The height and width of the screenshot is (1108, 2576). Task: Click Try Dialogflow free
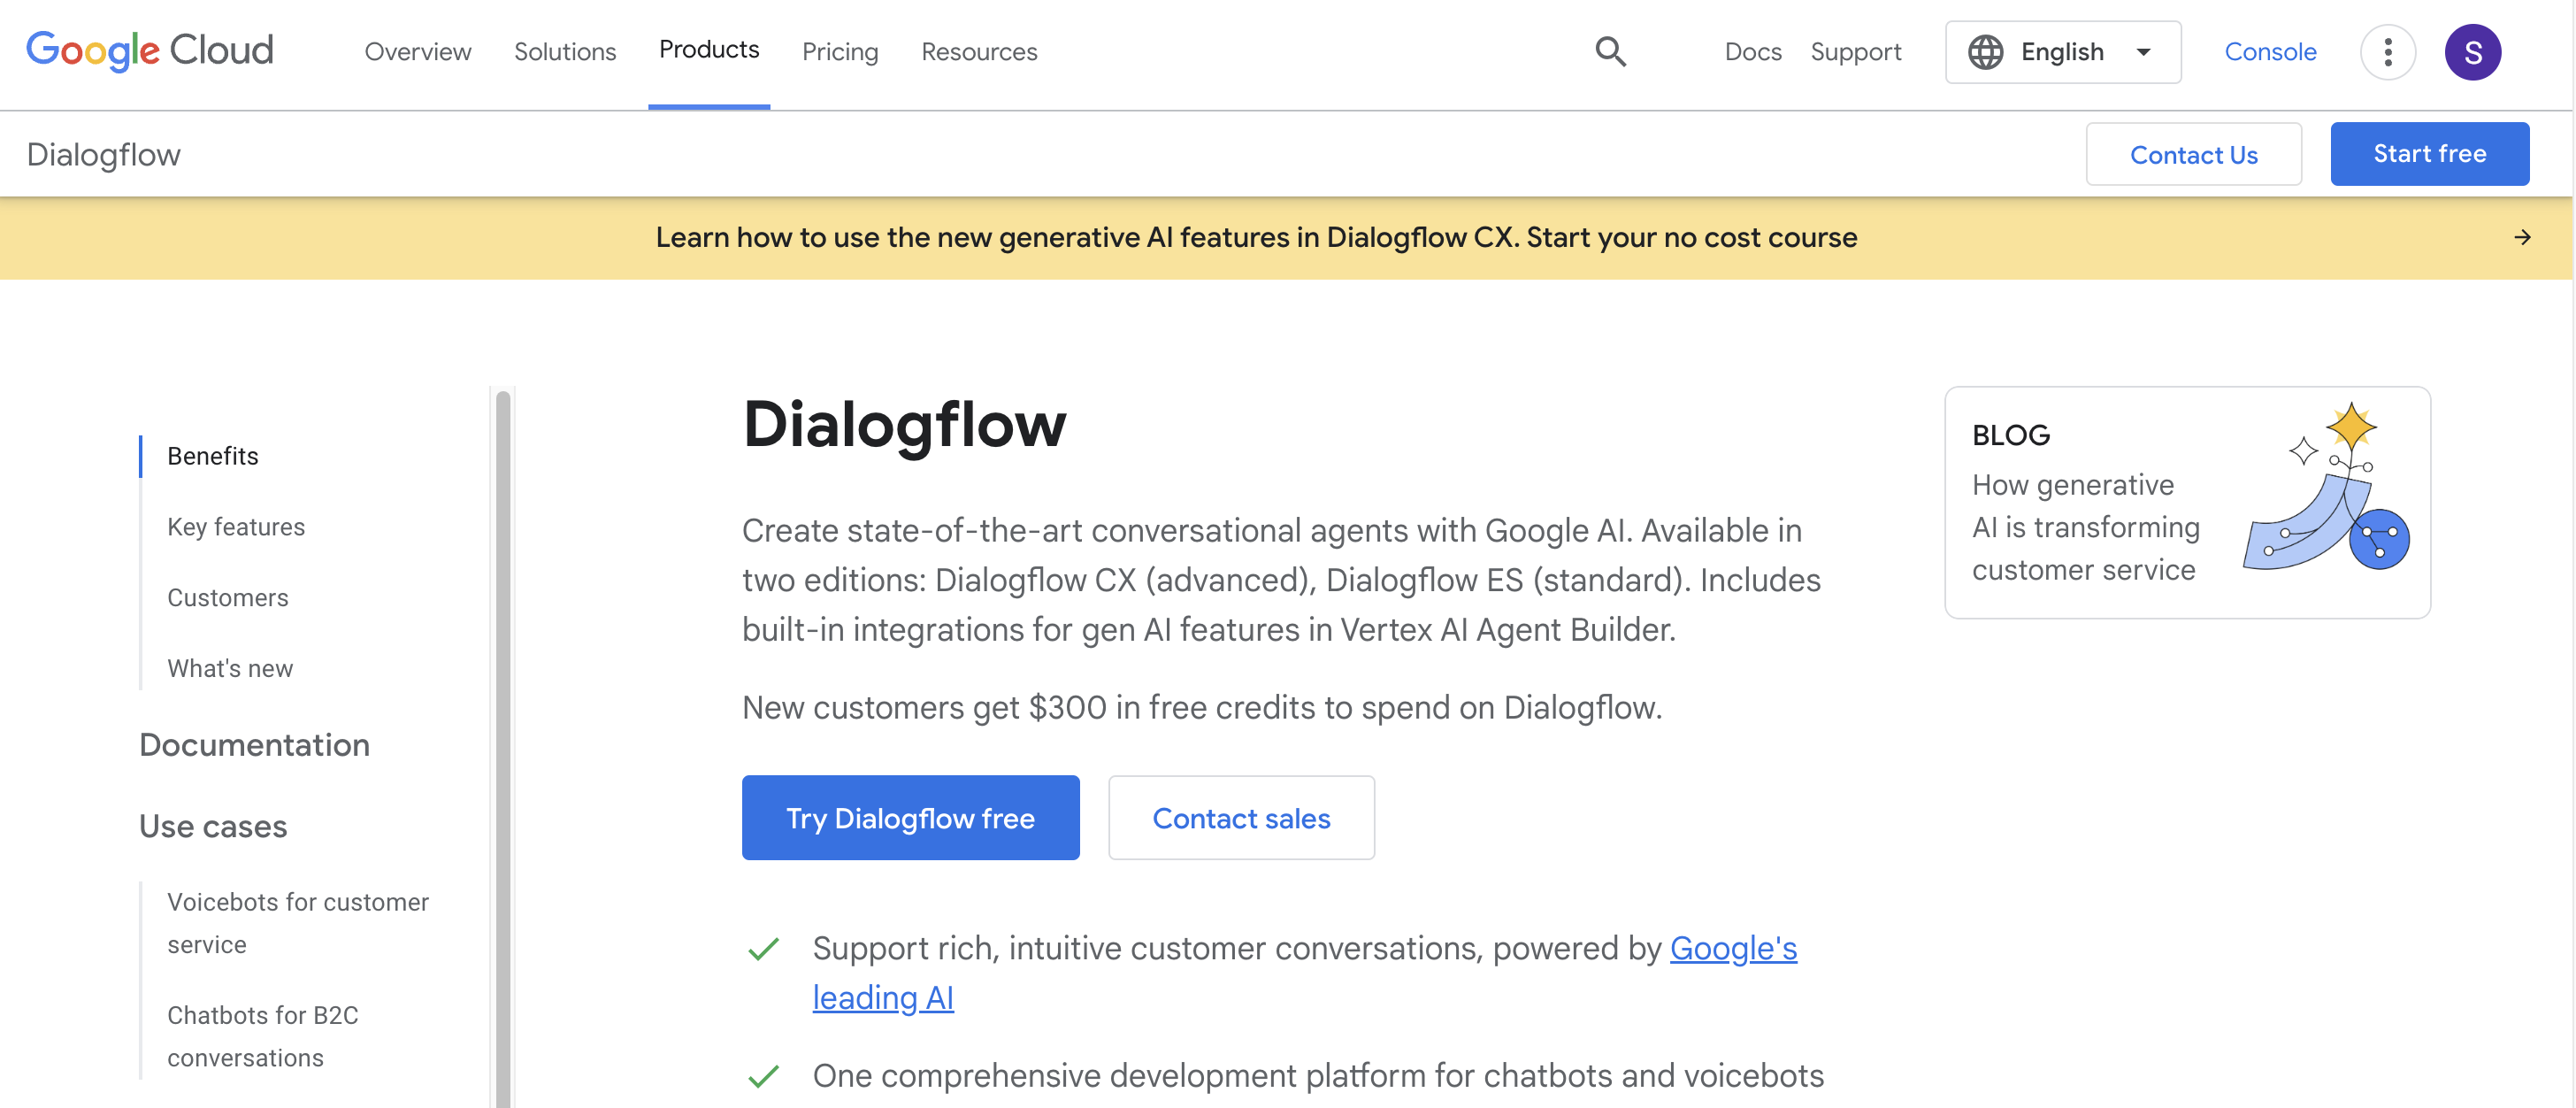pyautogui.click(x=910, y=817)
